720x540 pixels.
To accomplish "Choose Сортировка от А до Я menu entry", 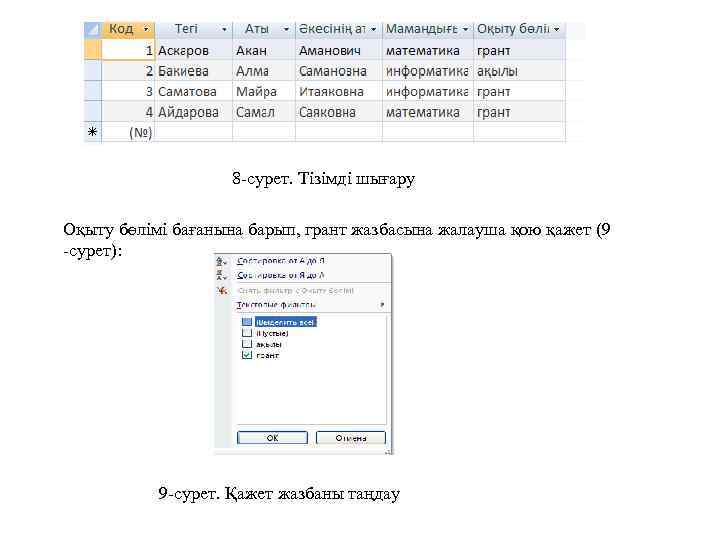I will pyautogui.click(x=281, y=261).
